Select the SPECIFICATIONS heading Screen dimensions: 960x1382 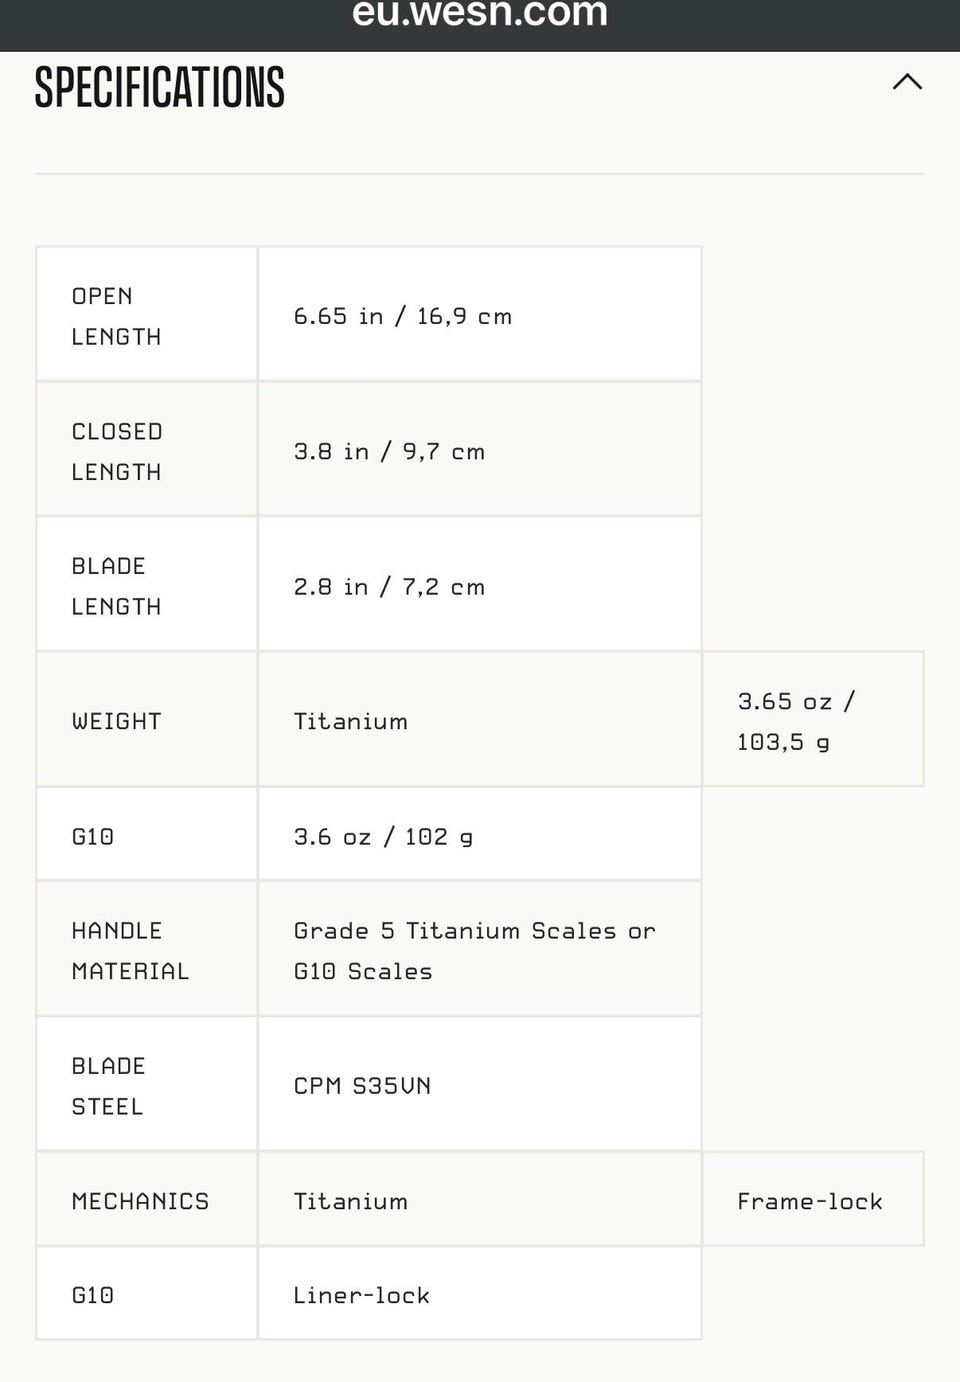coord(160,87)
